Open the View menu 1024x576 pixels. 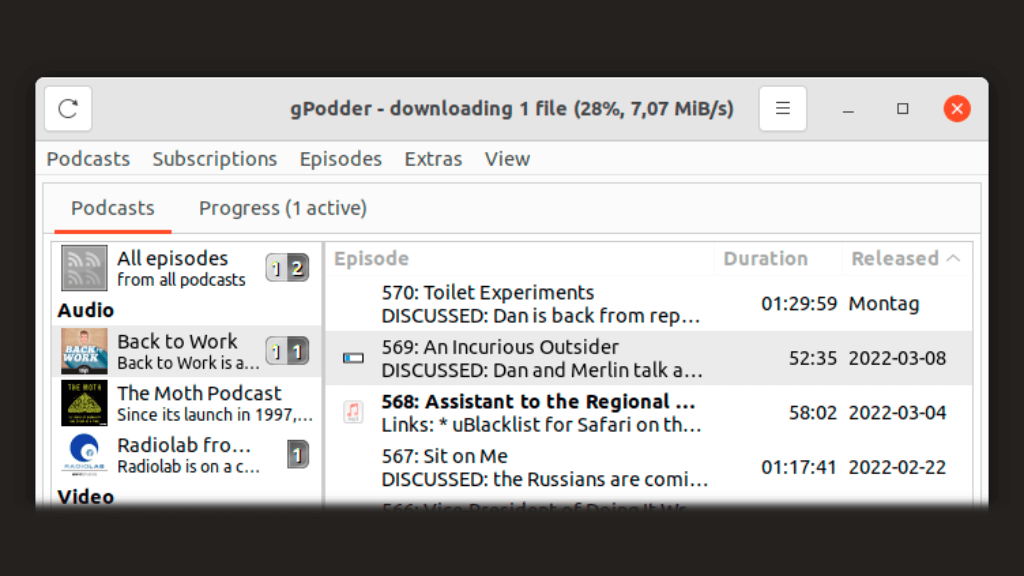pyautogui.click(x=507, y=159)
